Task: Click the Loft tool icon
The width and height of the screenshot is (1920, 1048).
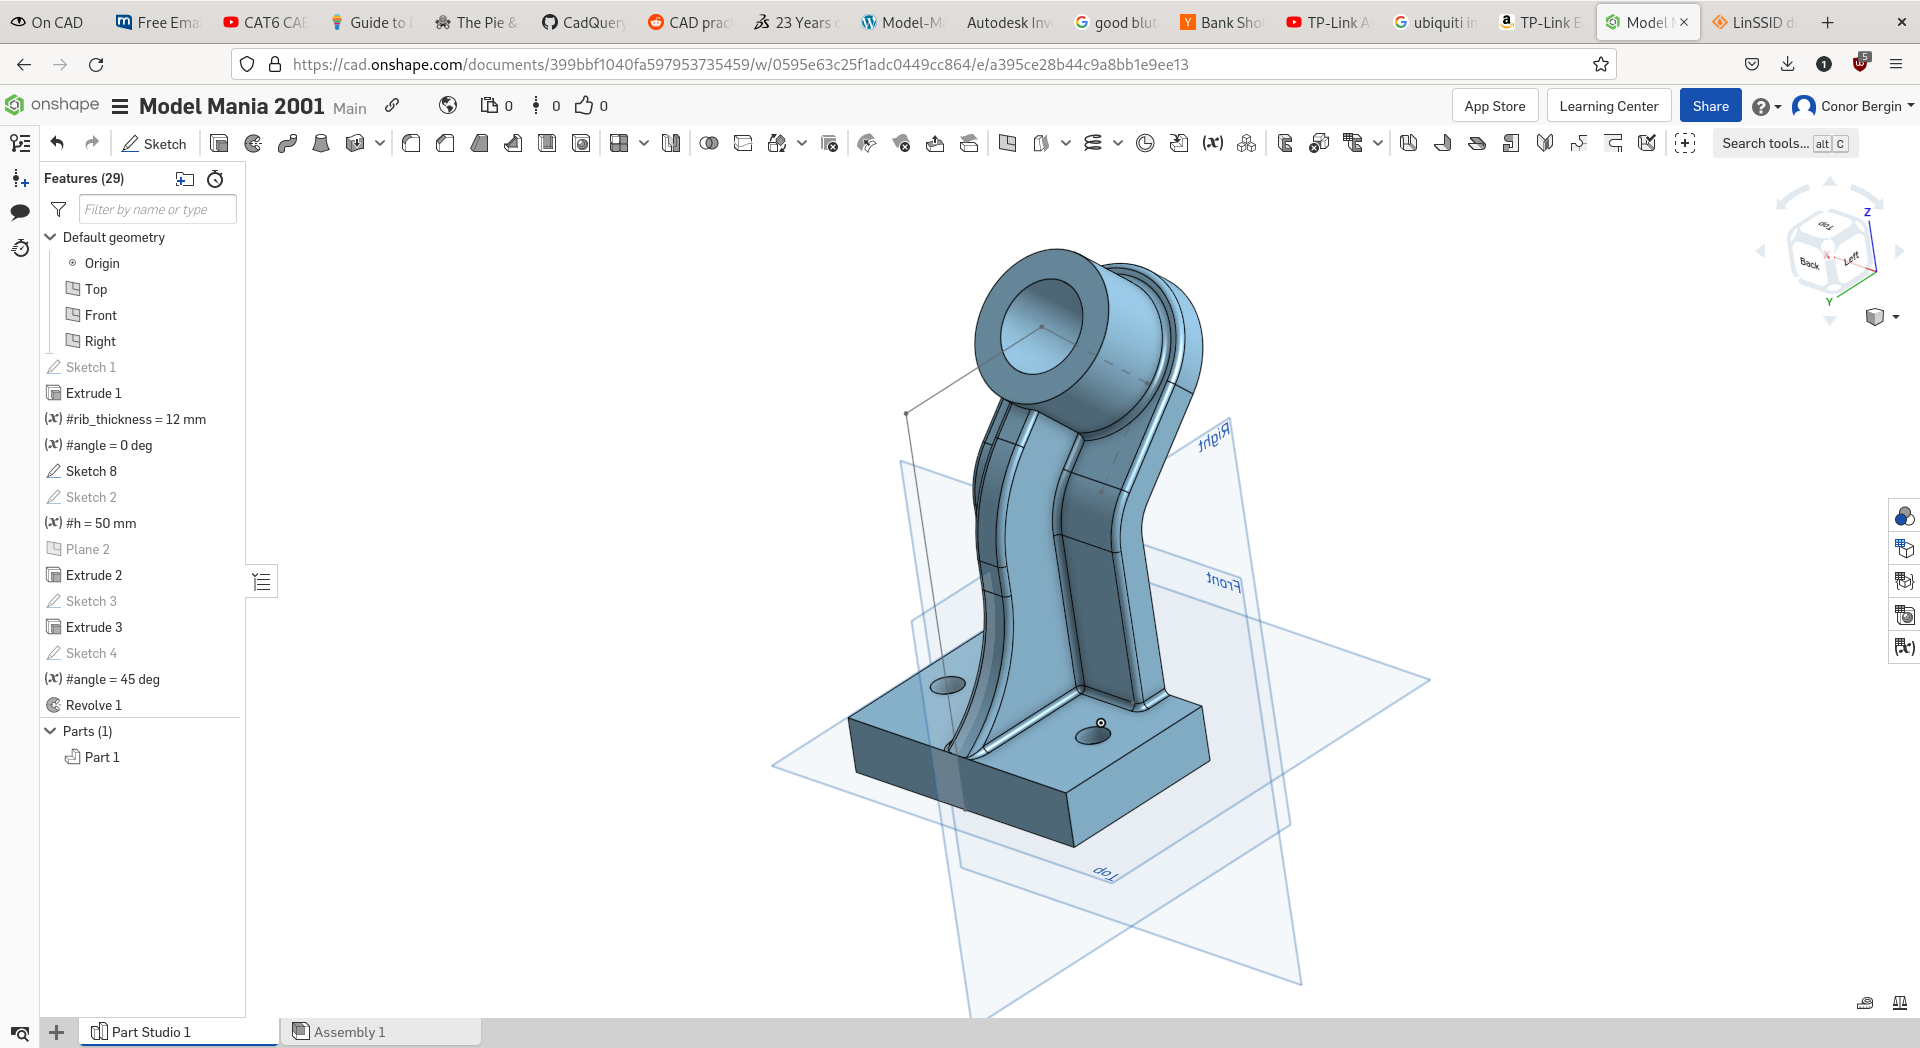Action: pyautogui.click(x=321, y=144)
